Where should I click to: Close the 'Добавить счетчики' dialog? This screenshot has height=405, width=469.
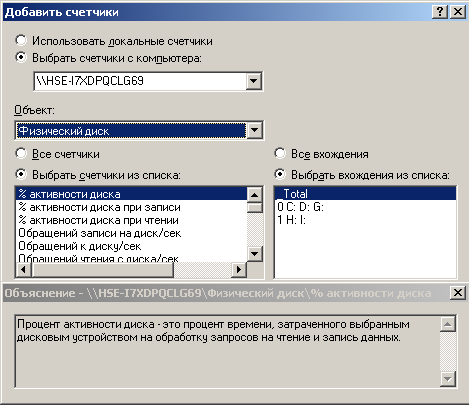click(x=458, y=12)
